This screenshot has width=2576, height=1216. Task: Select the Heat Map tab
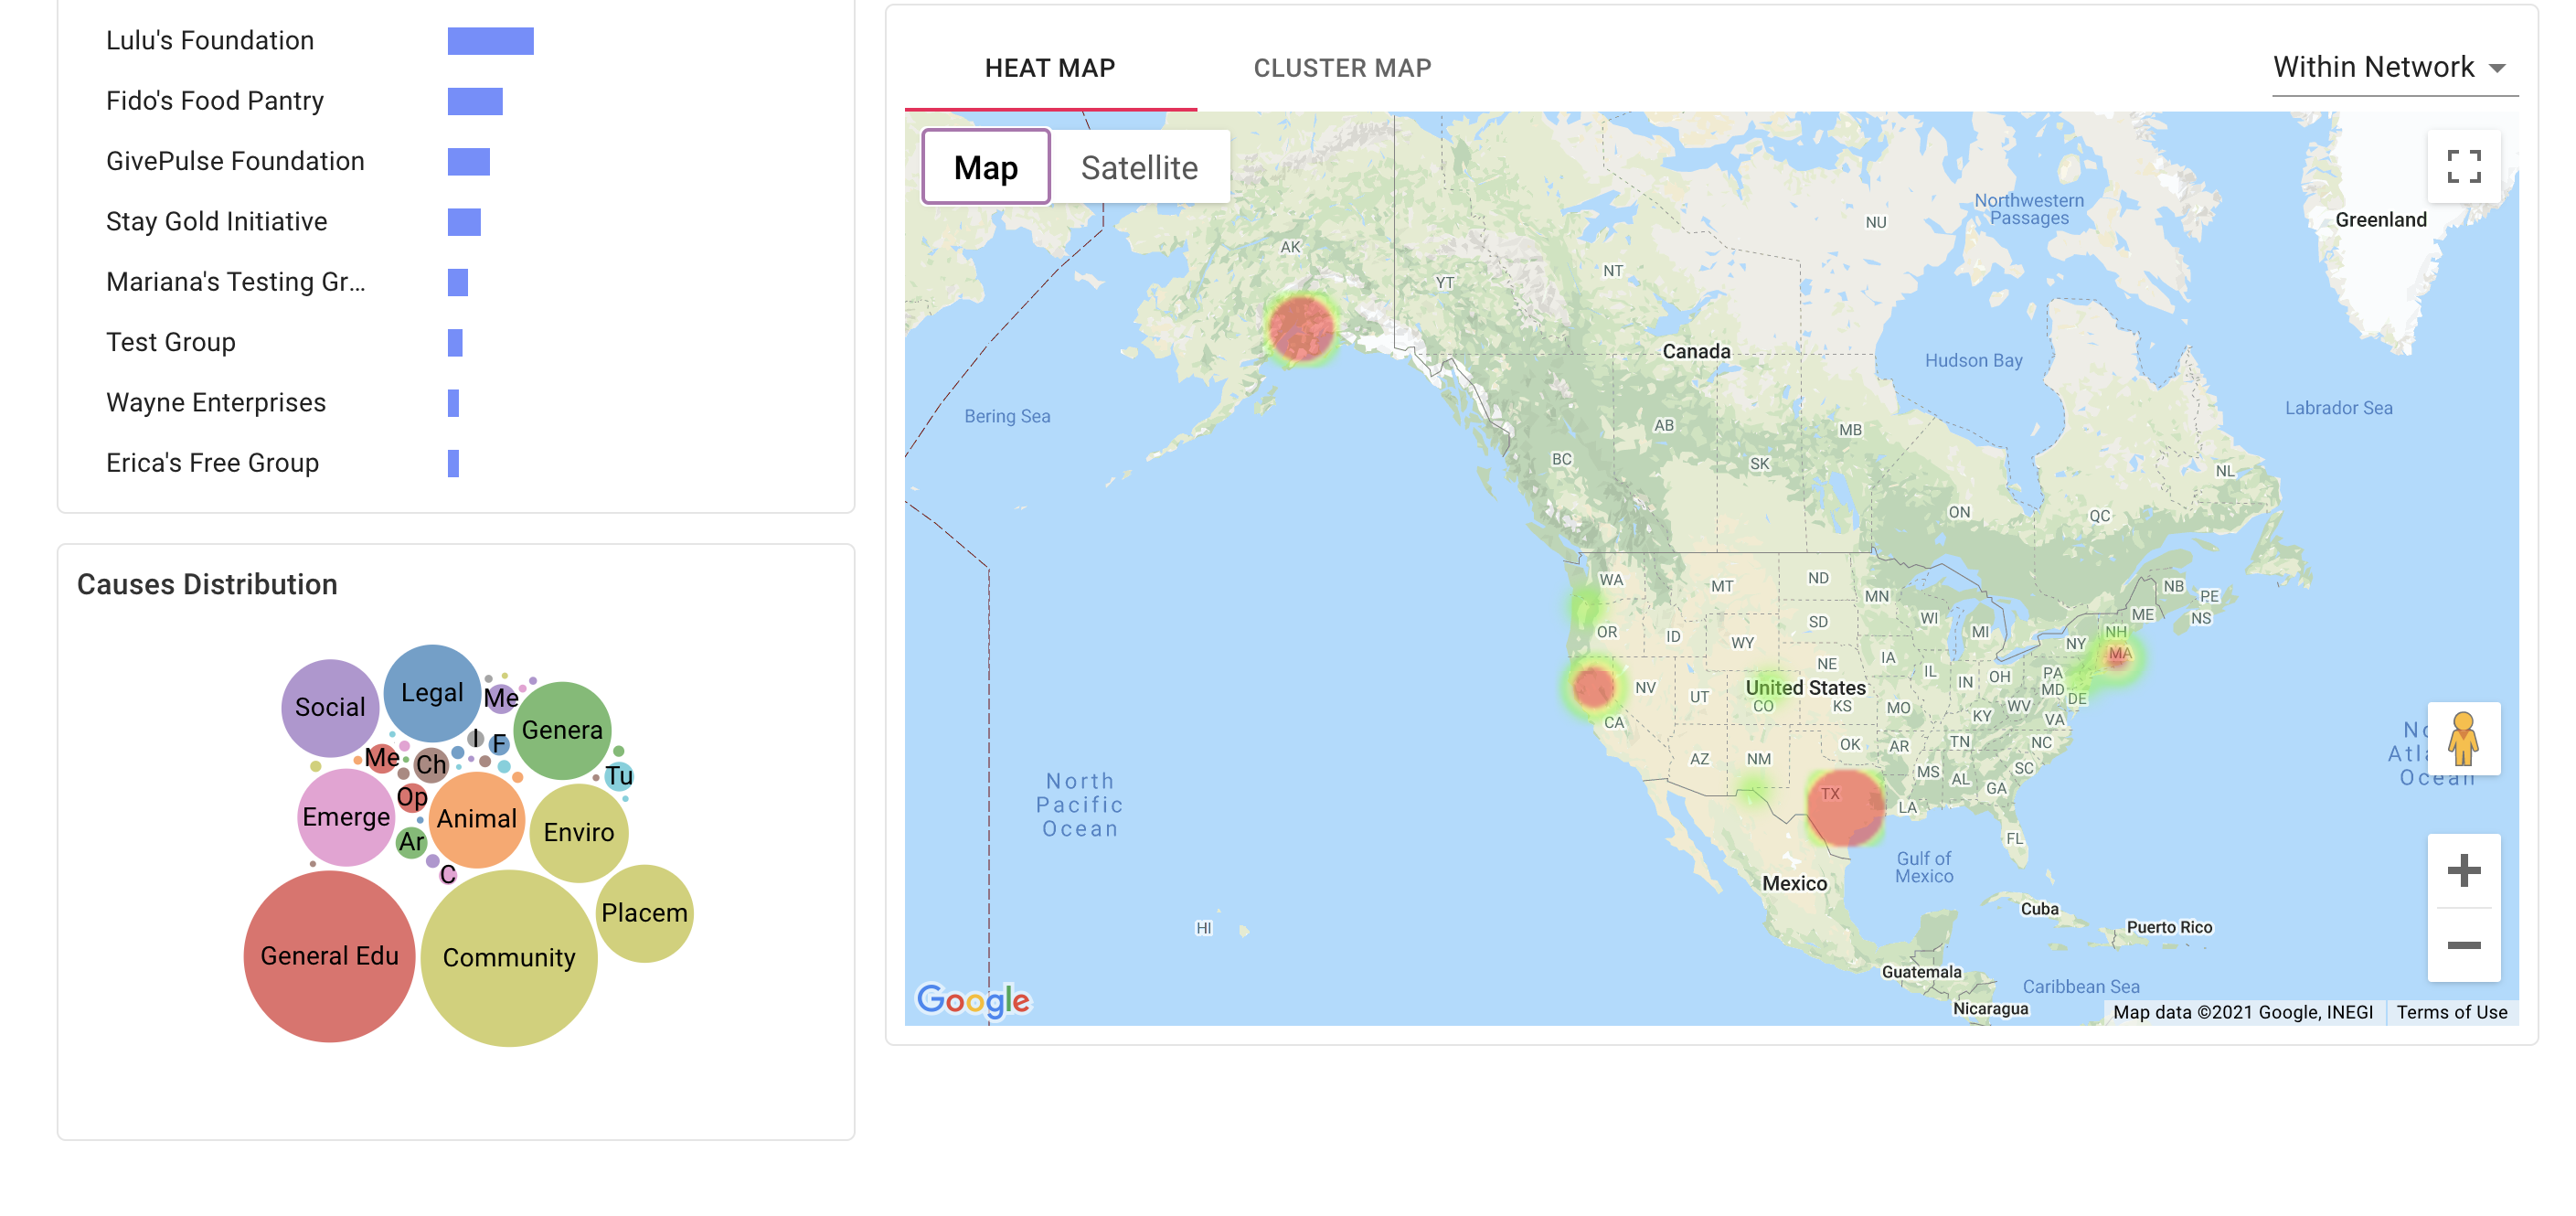[1050, 68]
